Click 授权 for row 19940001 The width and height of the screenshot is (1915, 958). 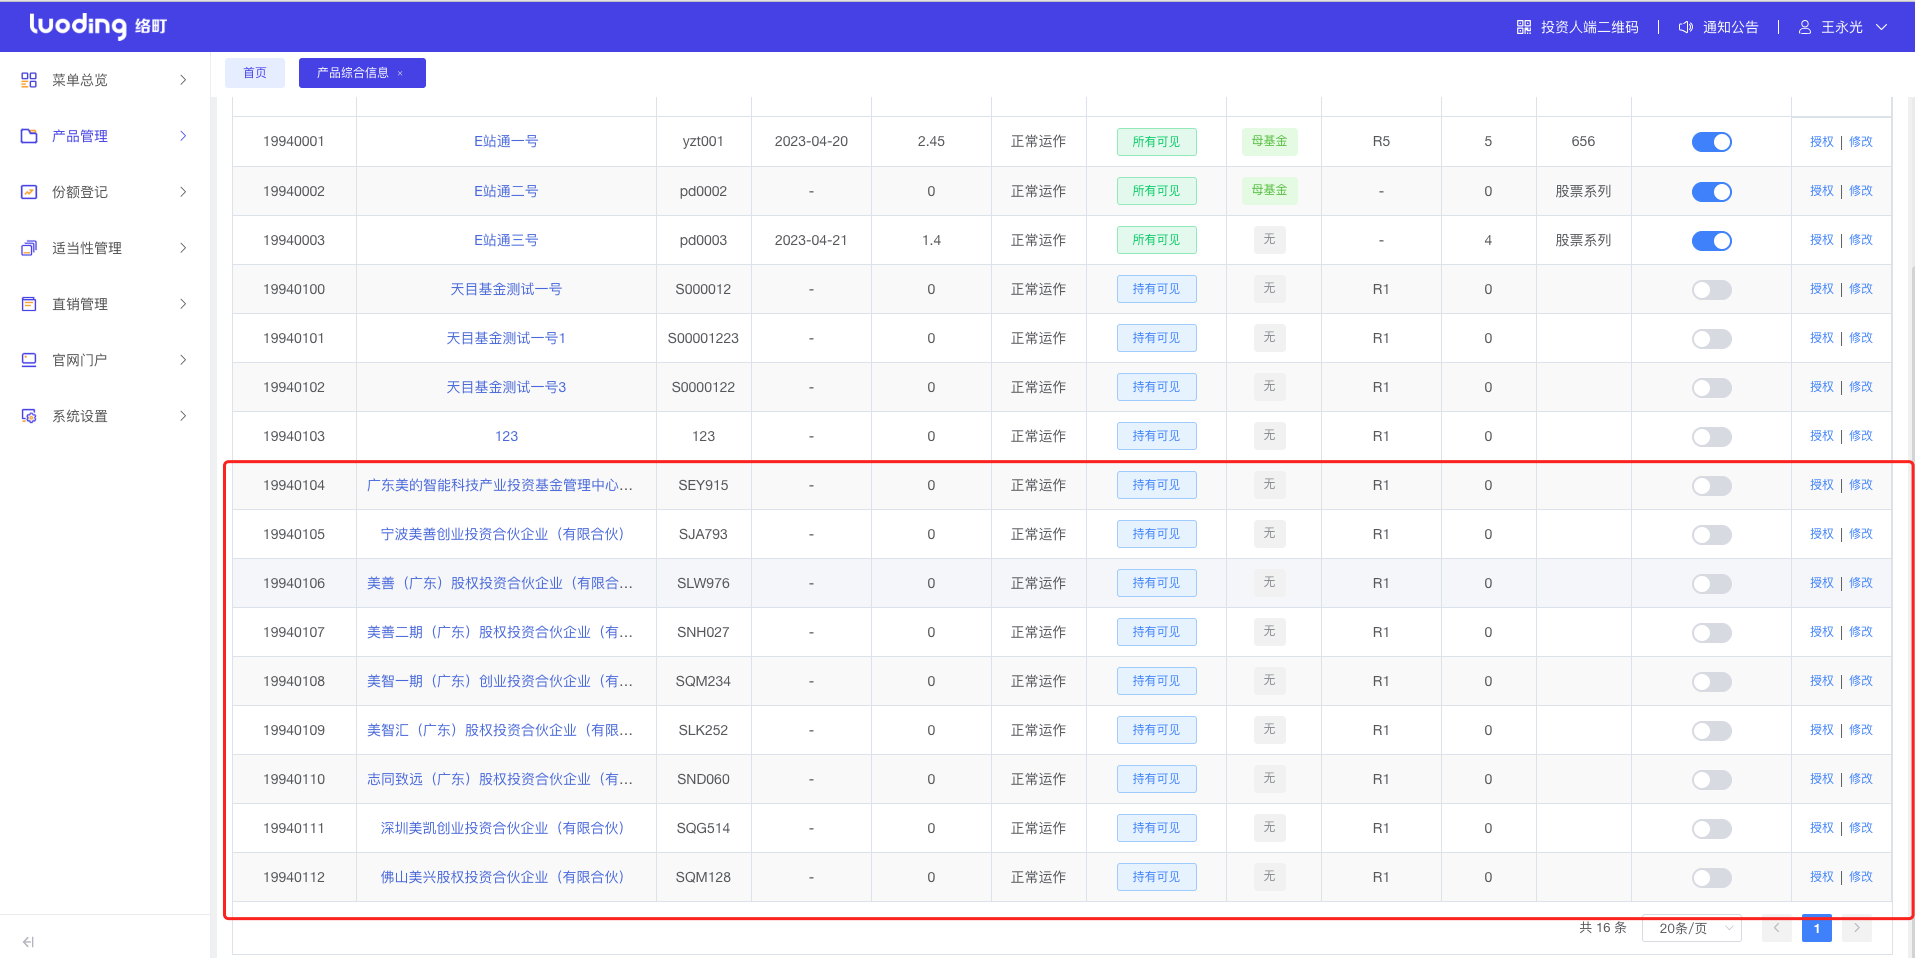pos(1822,142)
